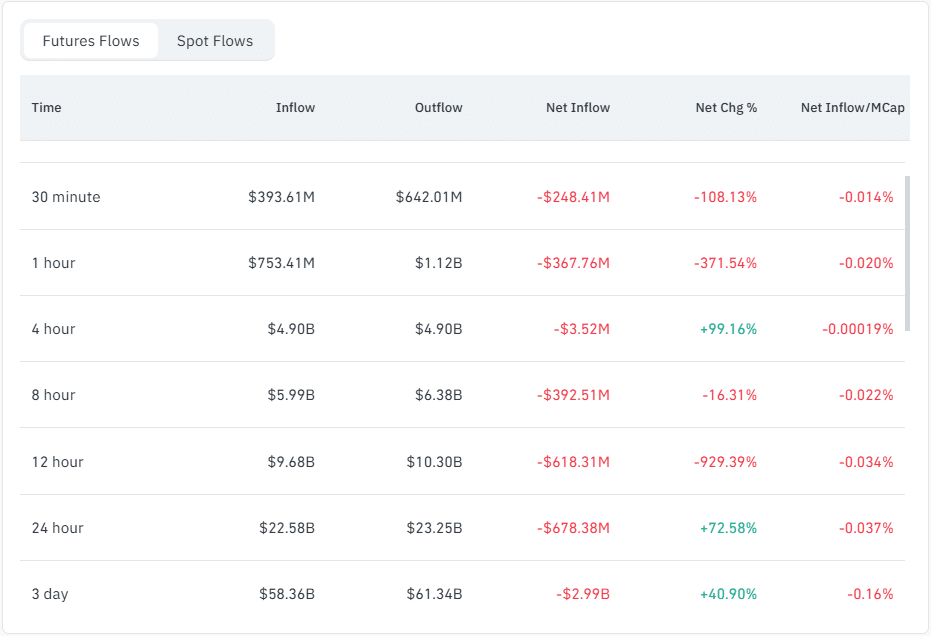
Task: Select the 8 hour row label
Action: pos(54,395)
